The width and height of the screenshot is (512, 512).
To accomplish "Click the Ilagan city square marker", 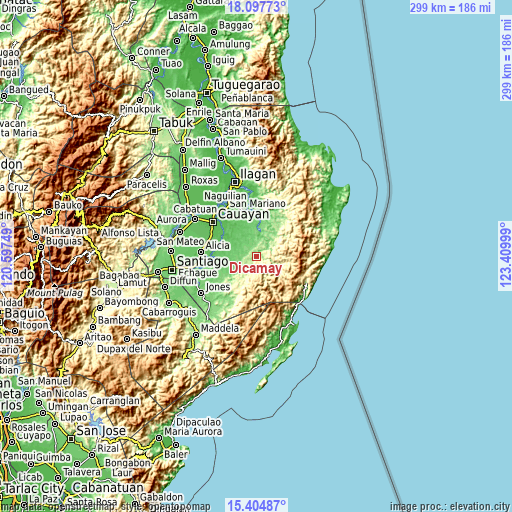I will coord(235,182).
